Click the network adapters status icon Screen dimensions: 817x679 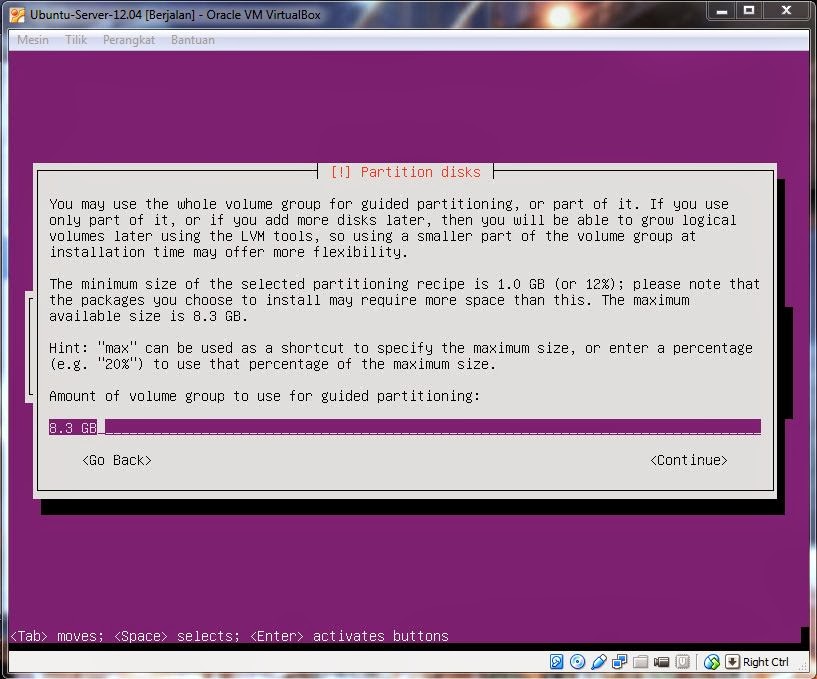pyautogui.click(x=620, y=662)
